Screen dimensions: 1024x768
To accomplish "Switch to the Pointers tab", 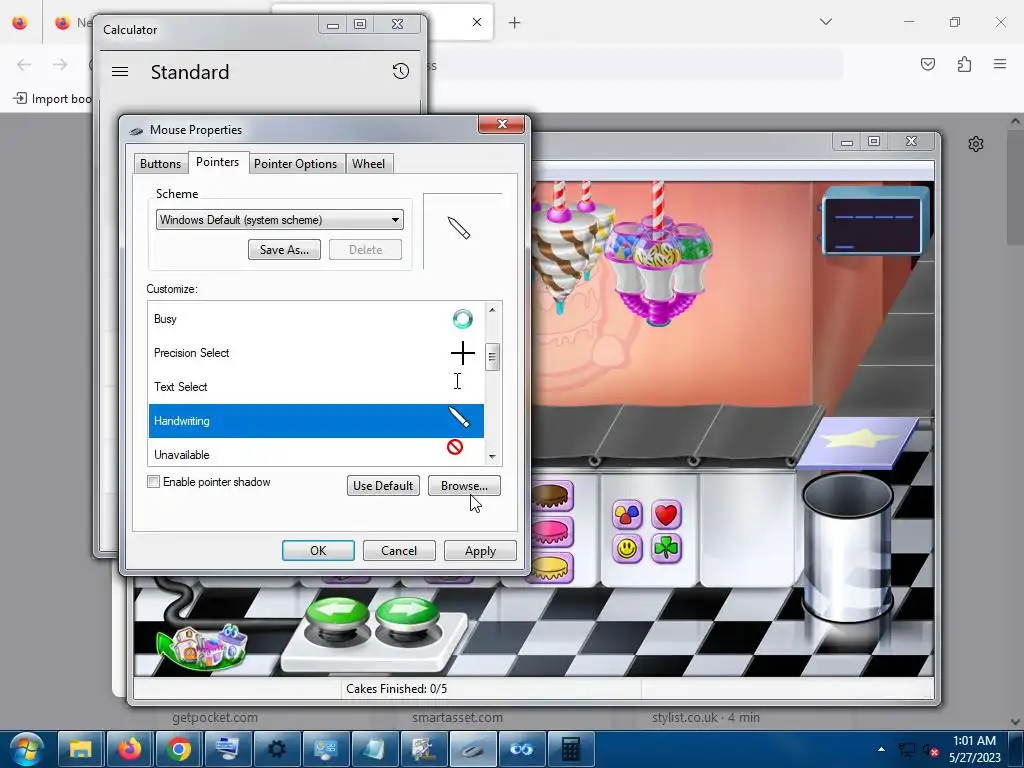I will tap(217, 162).
